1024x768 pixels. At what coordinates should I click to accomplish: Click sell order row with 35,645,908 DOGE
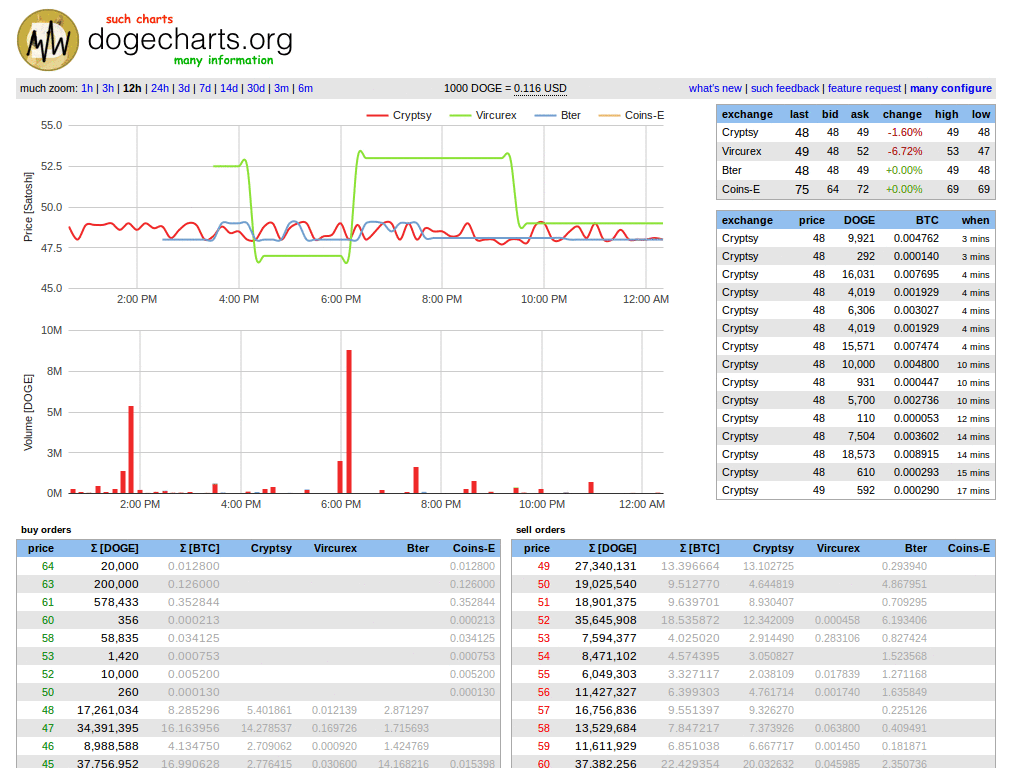(x=754, y=620)
